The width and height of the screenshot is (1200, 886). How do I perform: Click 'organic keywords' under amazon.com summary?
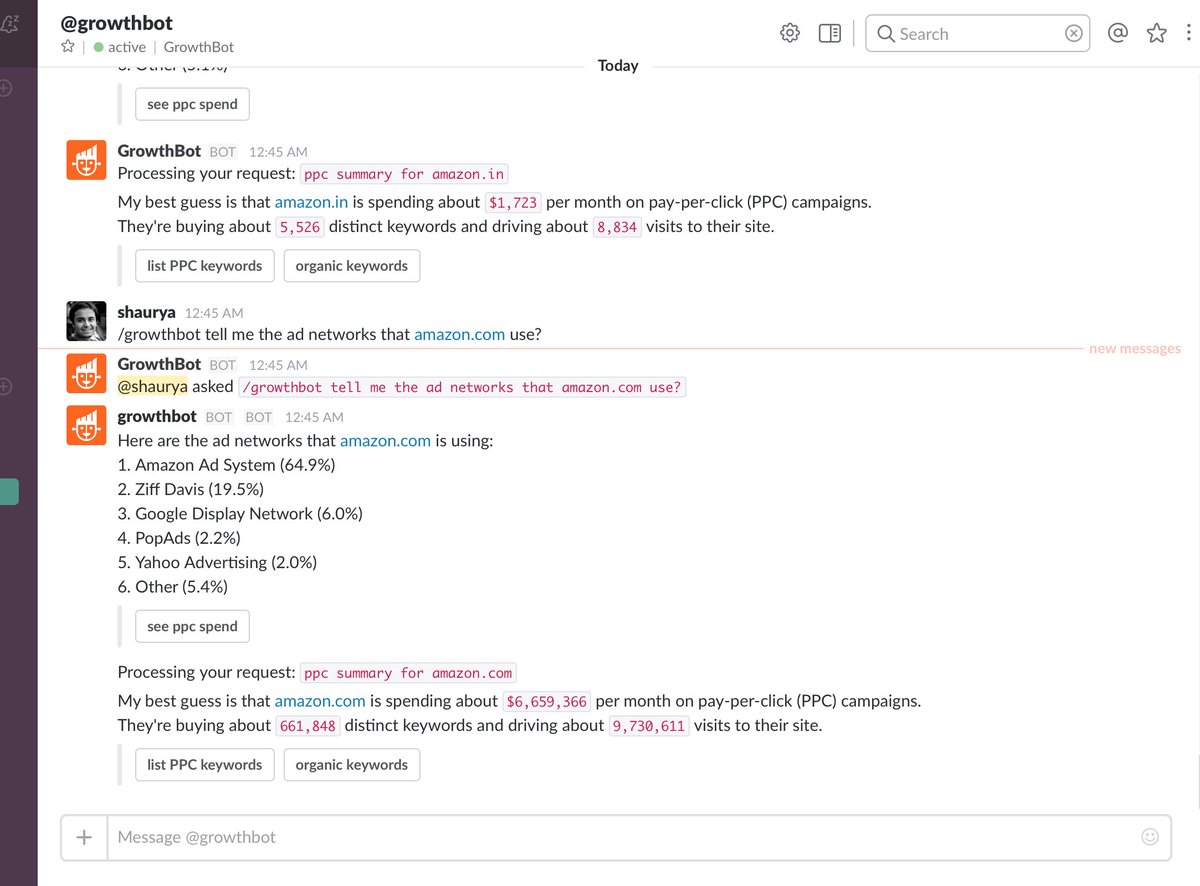tap(352, 764)
